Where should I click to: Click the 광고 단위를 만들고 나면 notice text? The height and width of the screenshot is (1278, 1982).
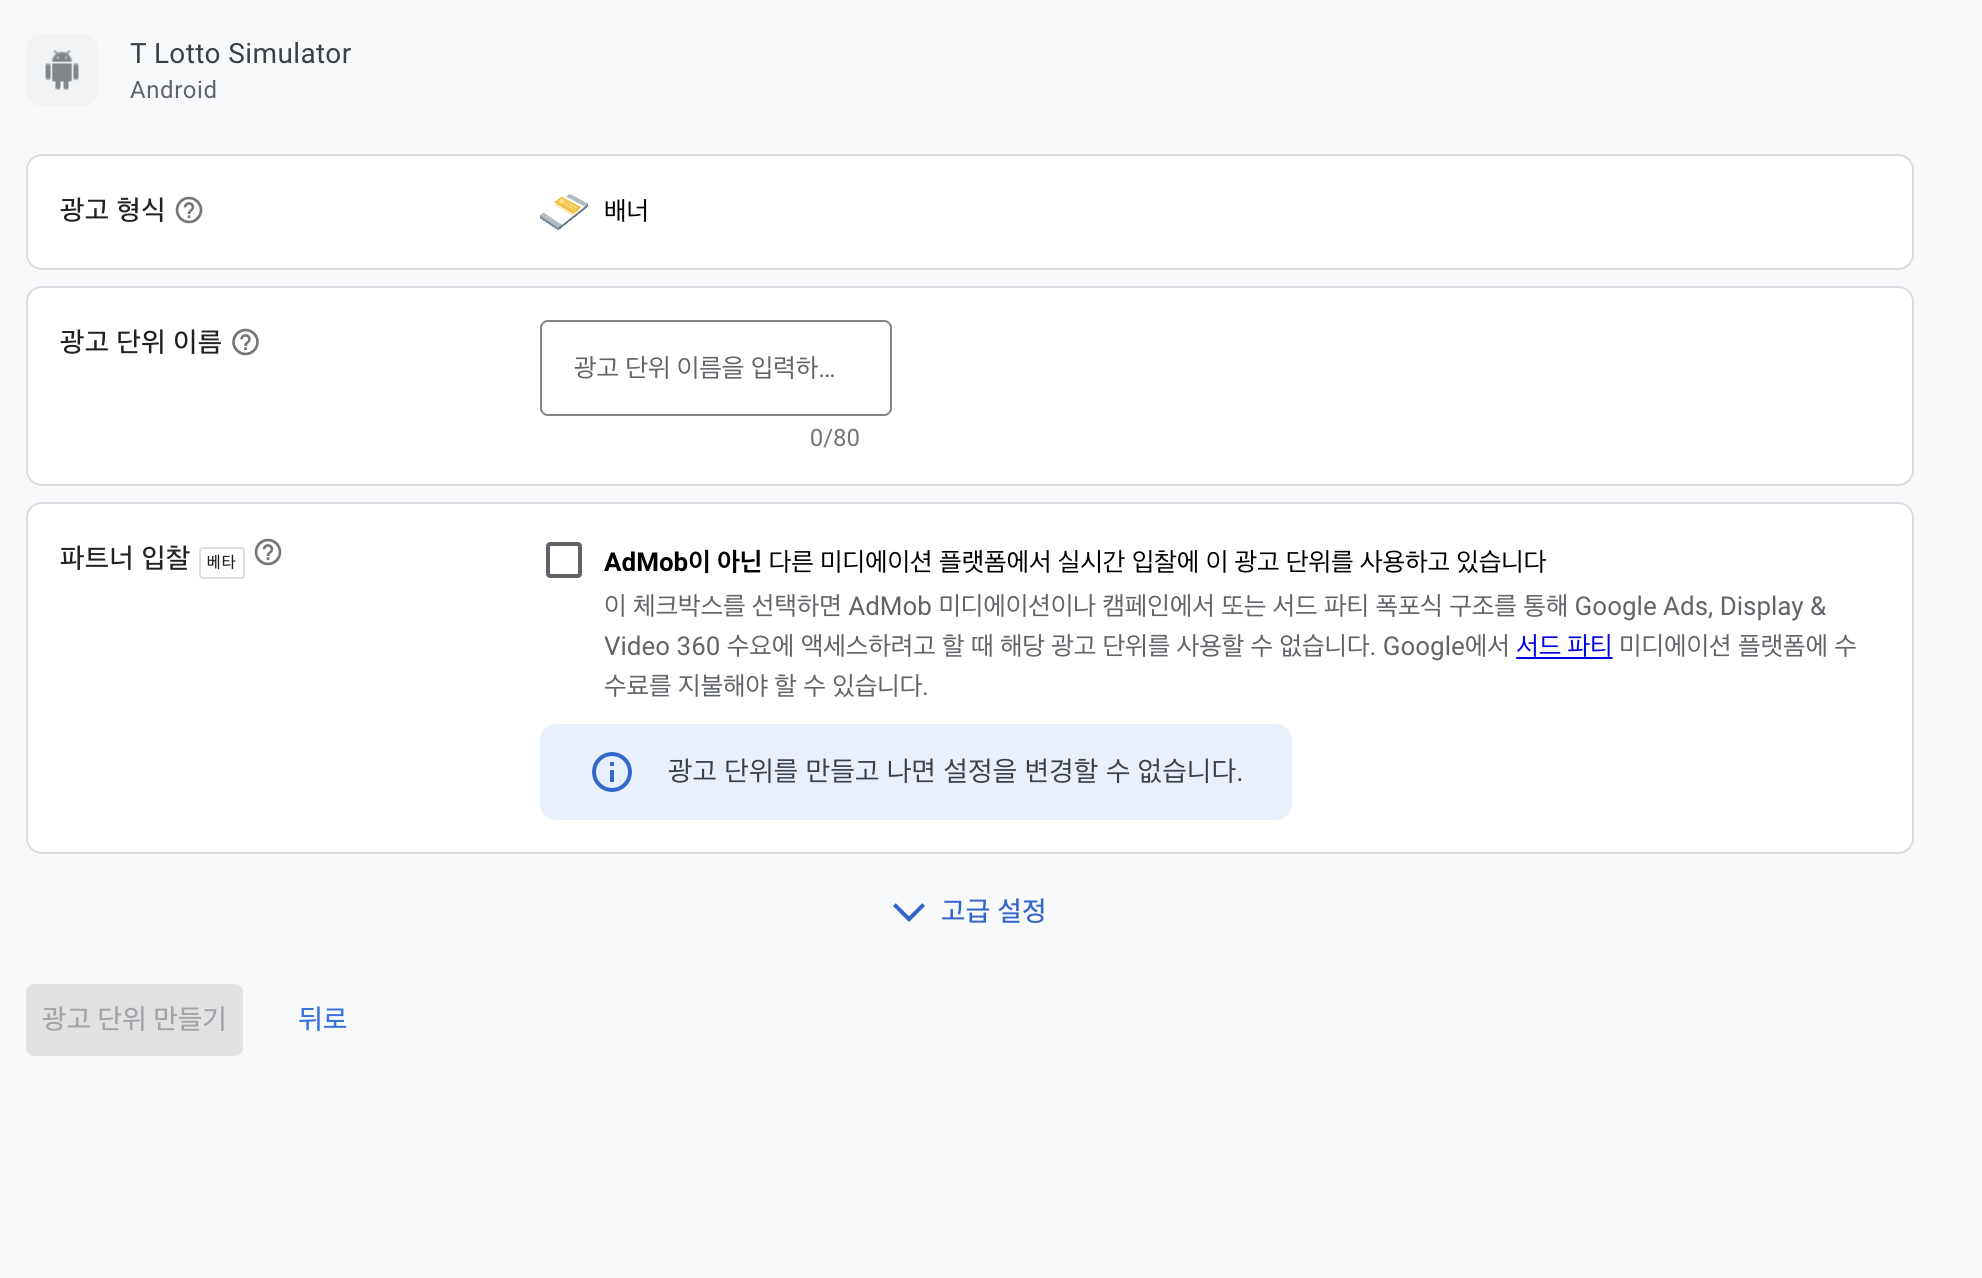tap(954, 771)
